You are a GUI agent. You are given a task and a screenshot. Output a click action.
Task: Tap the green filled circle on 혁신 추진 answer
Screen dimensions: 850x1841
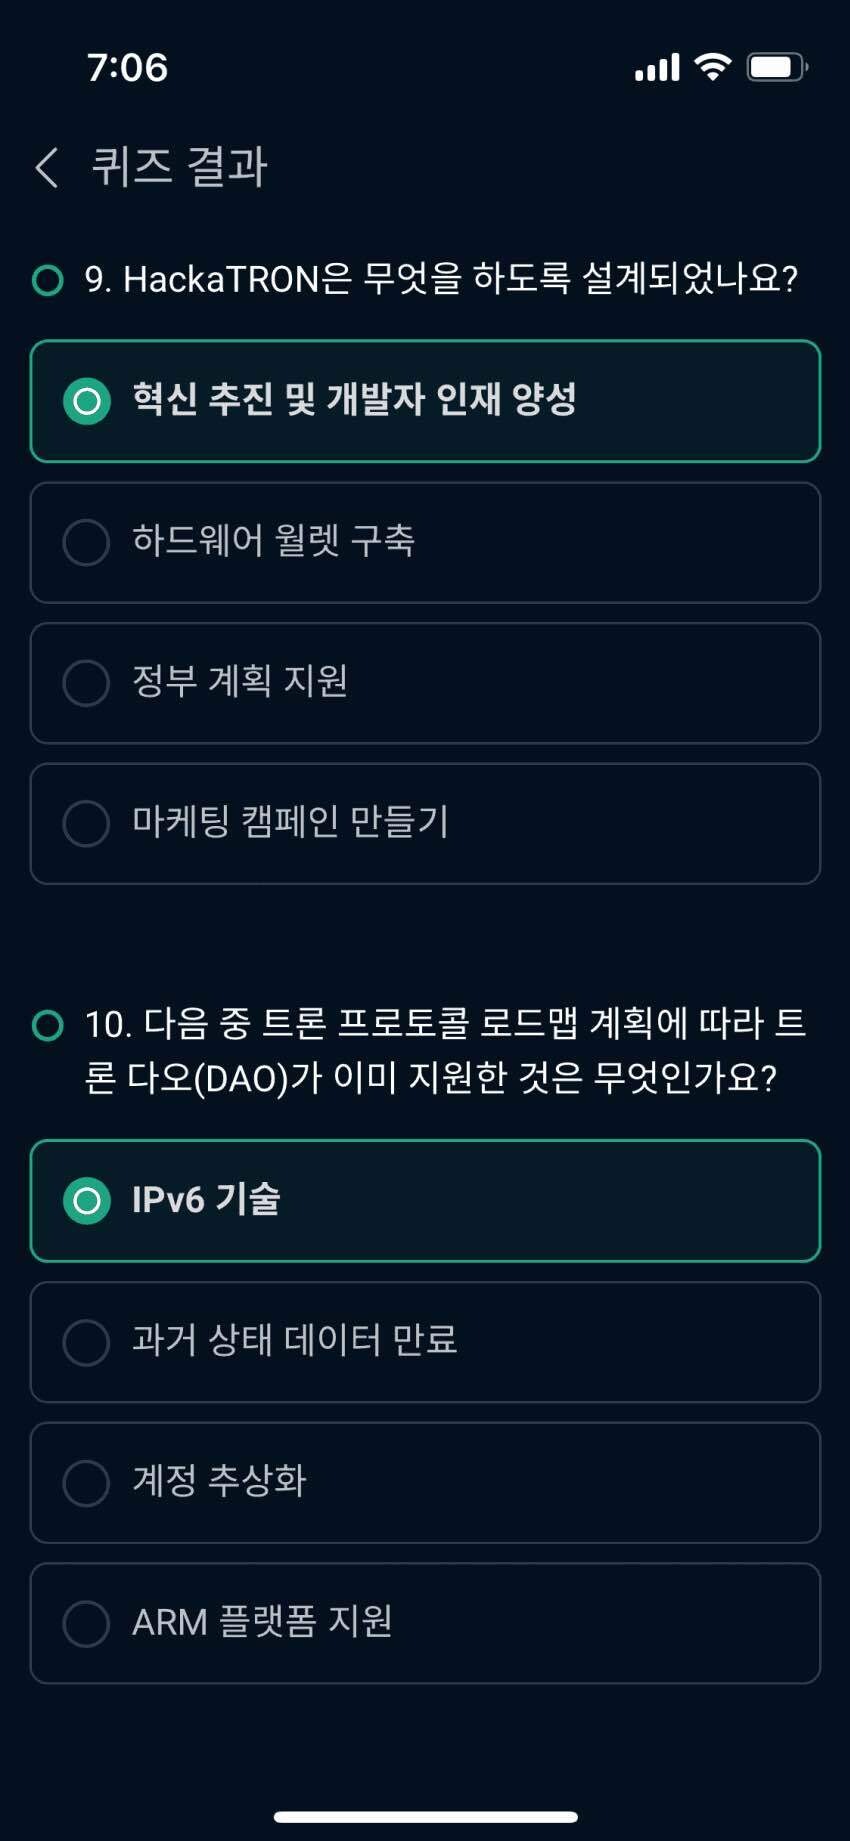coord(87,401)
